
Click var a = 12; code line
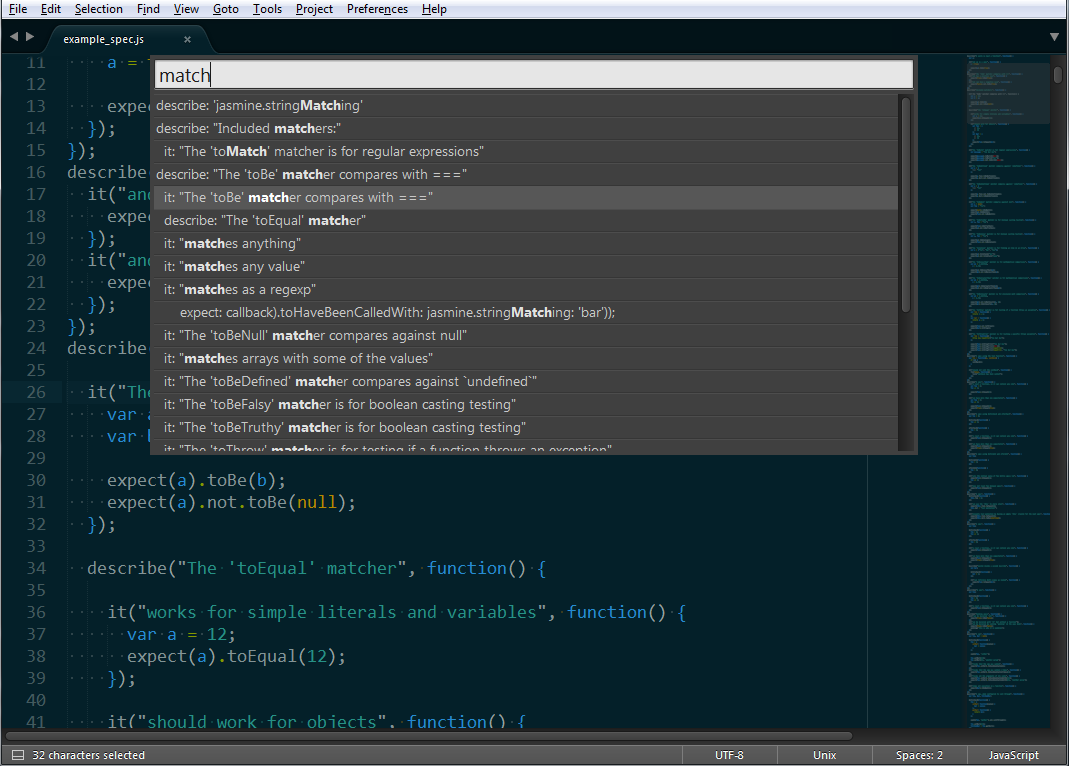point(181,634)
